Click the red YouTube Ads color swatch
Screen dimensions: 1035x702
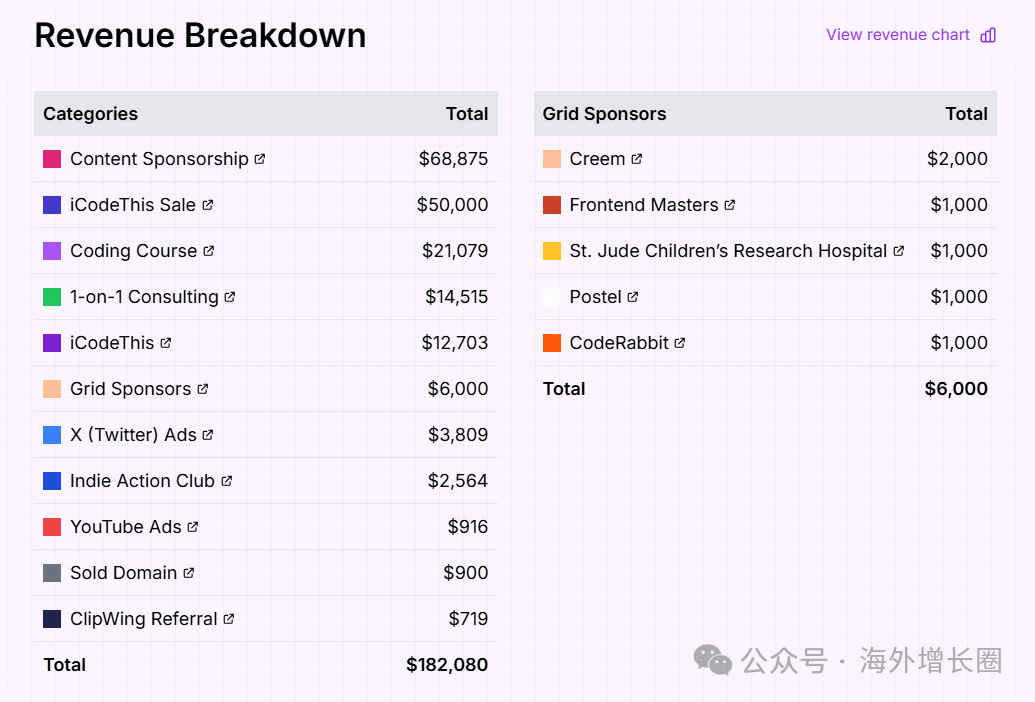click(52, 527)
